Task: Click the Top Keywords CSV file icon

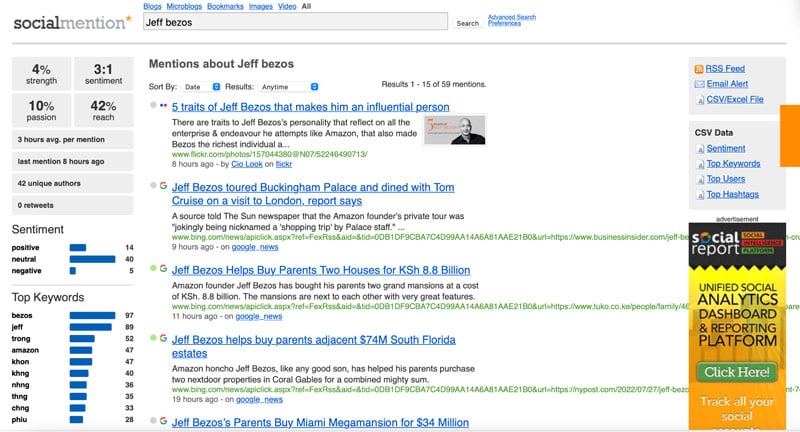Action: (x=700, y=164)
